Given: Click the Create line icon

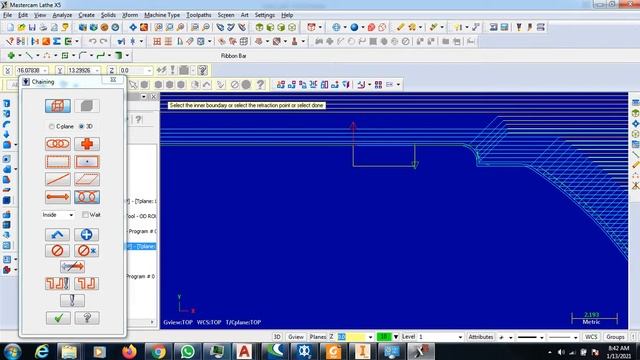Looking at the screenshot, I should click(29, 55).
